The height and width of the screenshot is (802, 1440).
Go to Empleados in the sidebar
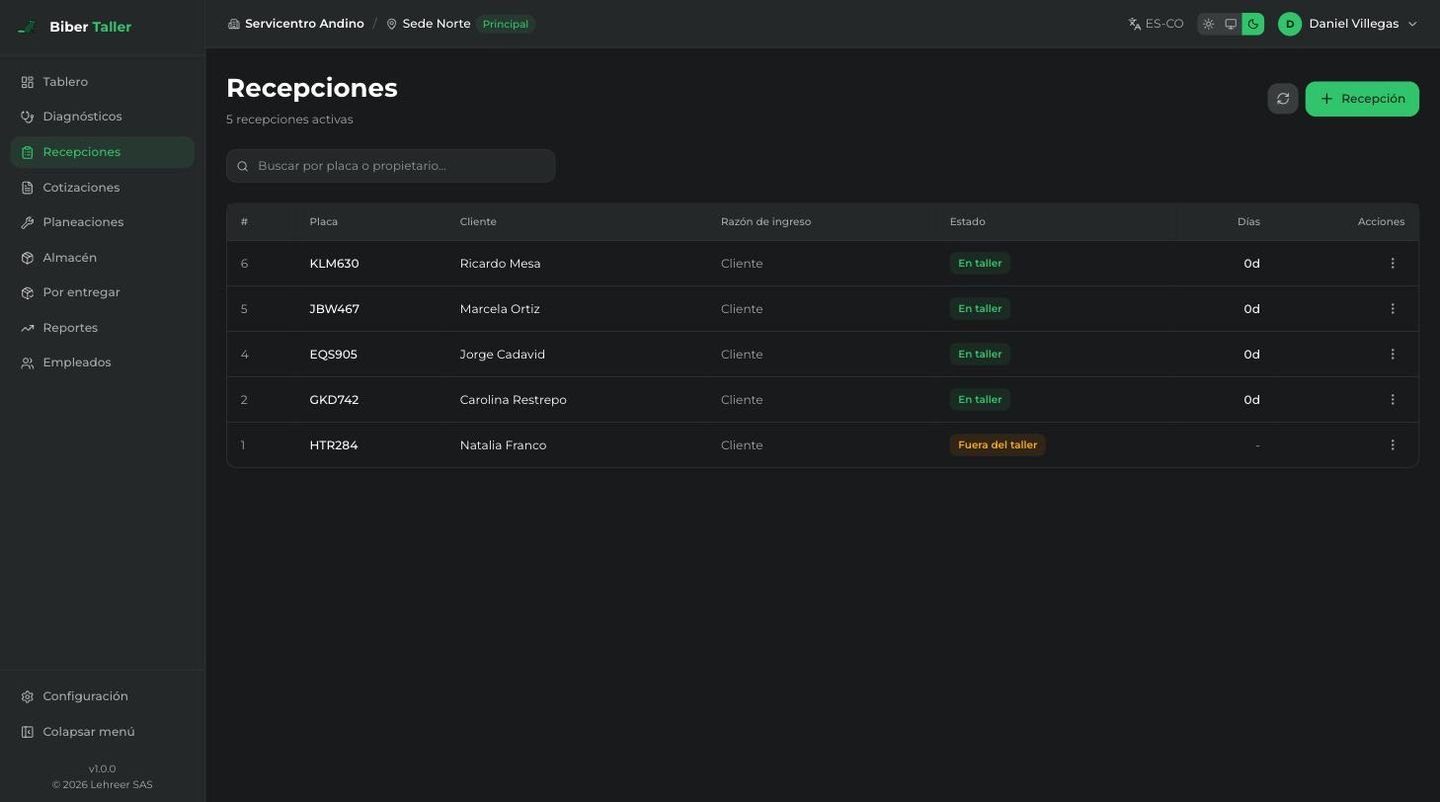click(102, 362)
